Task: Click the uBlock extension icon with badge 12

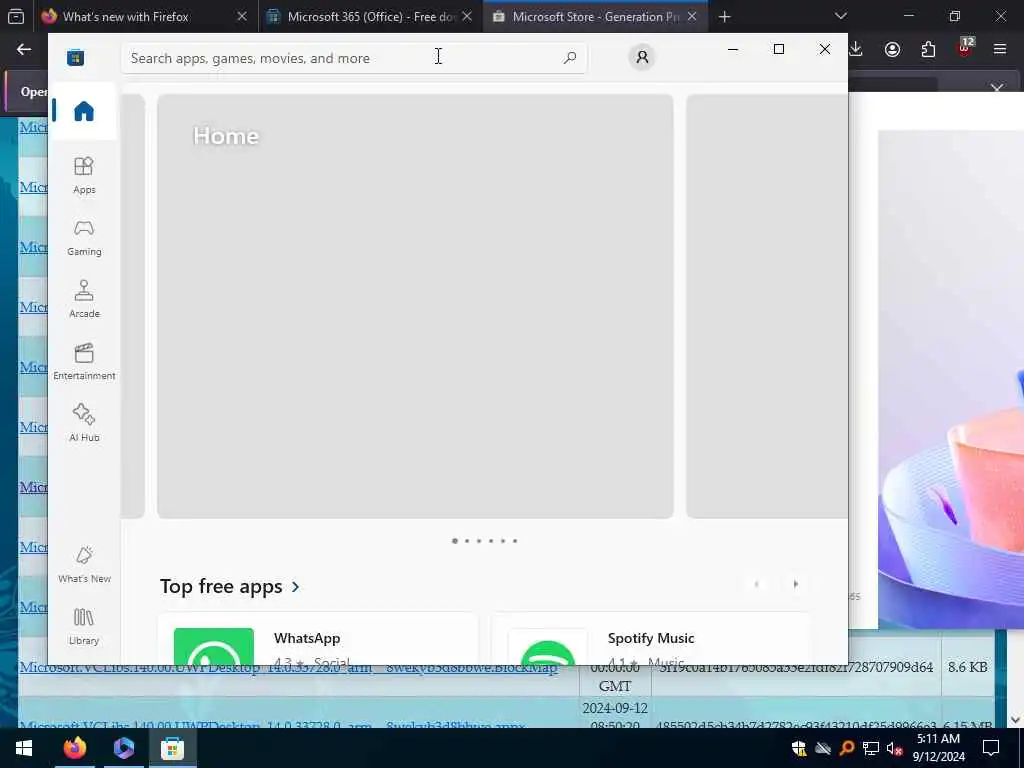Action: pyautogui.click(x=965, y=48)
